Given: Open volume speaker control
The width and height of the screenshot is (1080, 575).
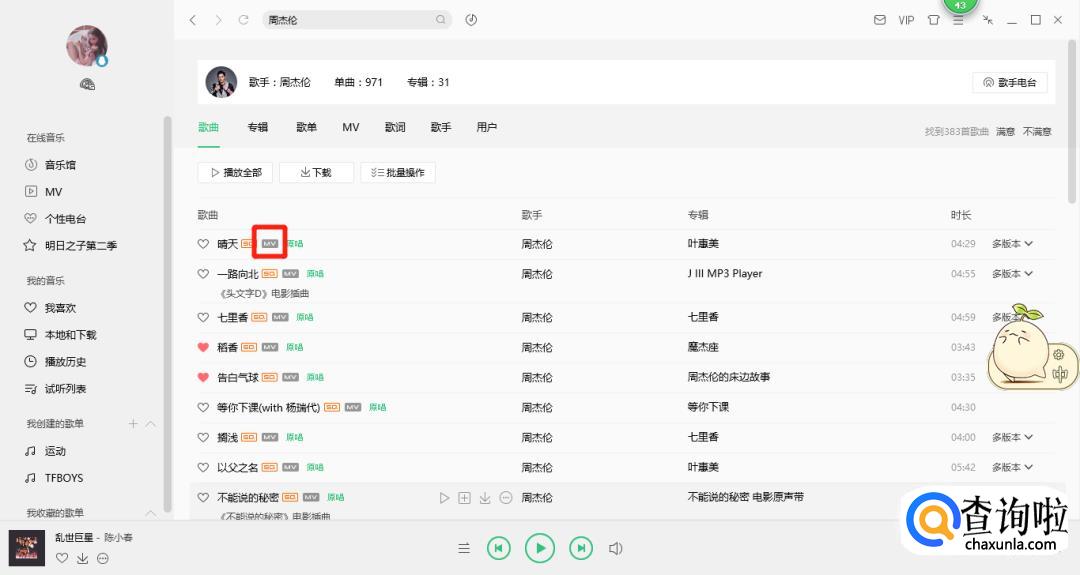Looking at the screenshot, I should 616,548.
